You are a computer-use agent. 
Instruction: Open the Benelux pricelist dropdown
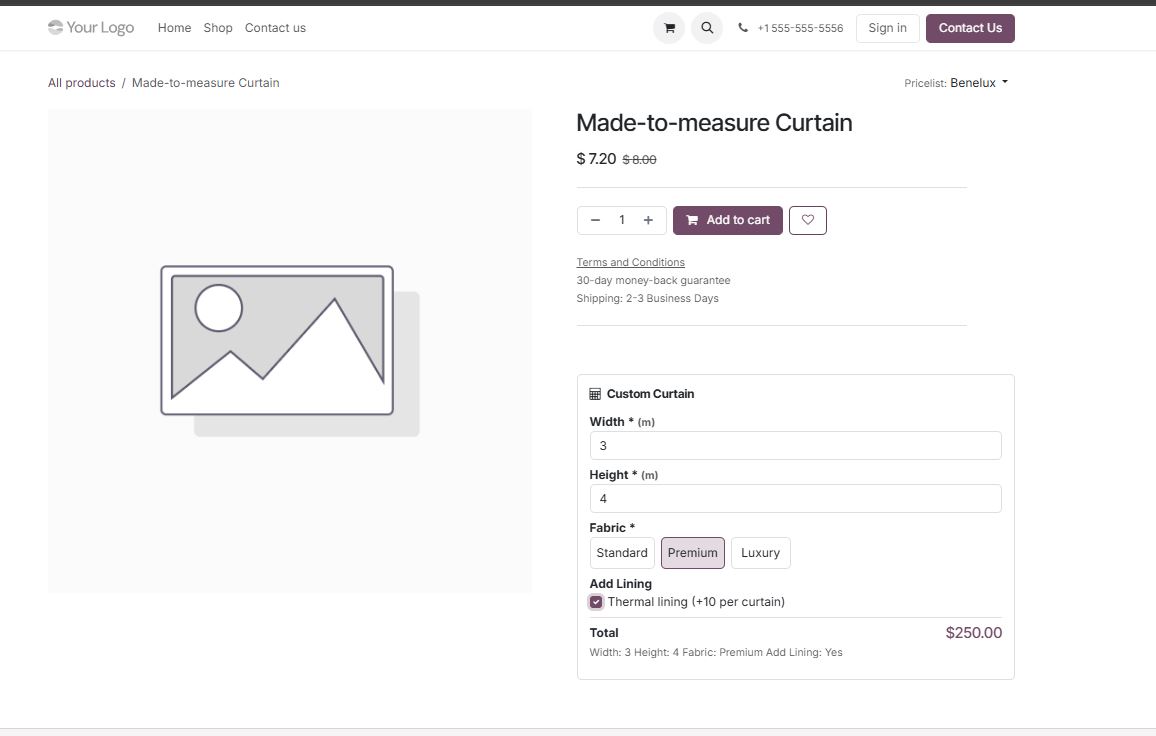tap(979, 83)
